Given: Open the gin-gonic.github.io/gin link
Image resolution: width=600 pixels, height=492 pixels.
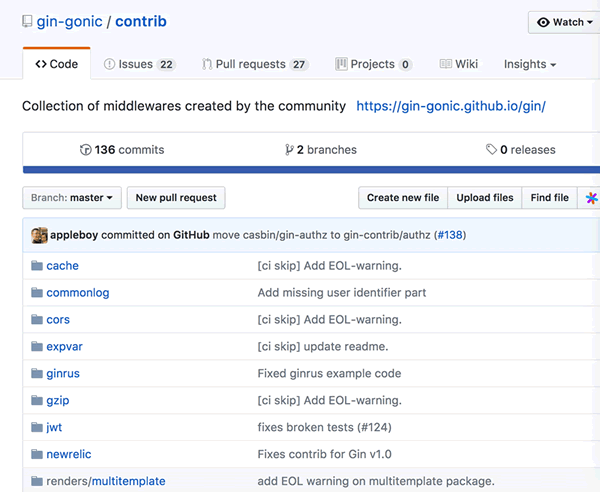Looking at the screenshot, I should [x=450, y=106].
